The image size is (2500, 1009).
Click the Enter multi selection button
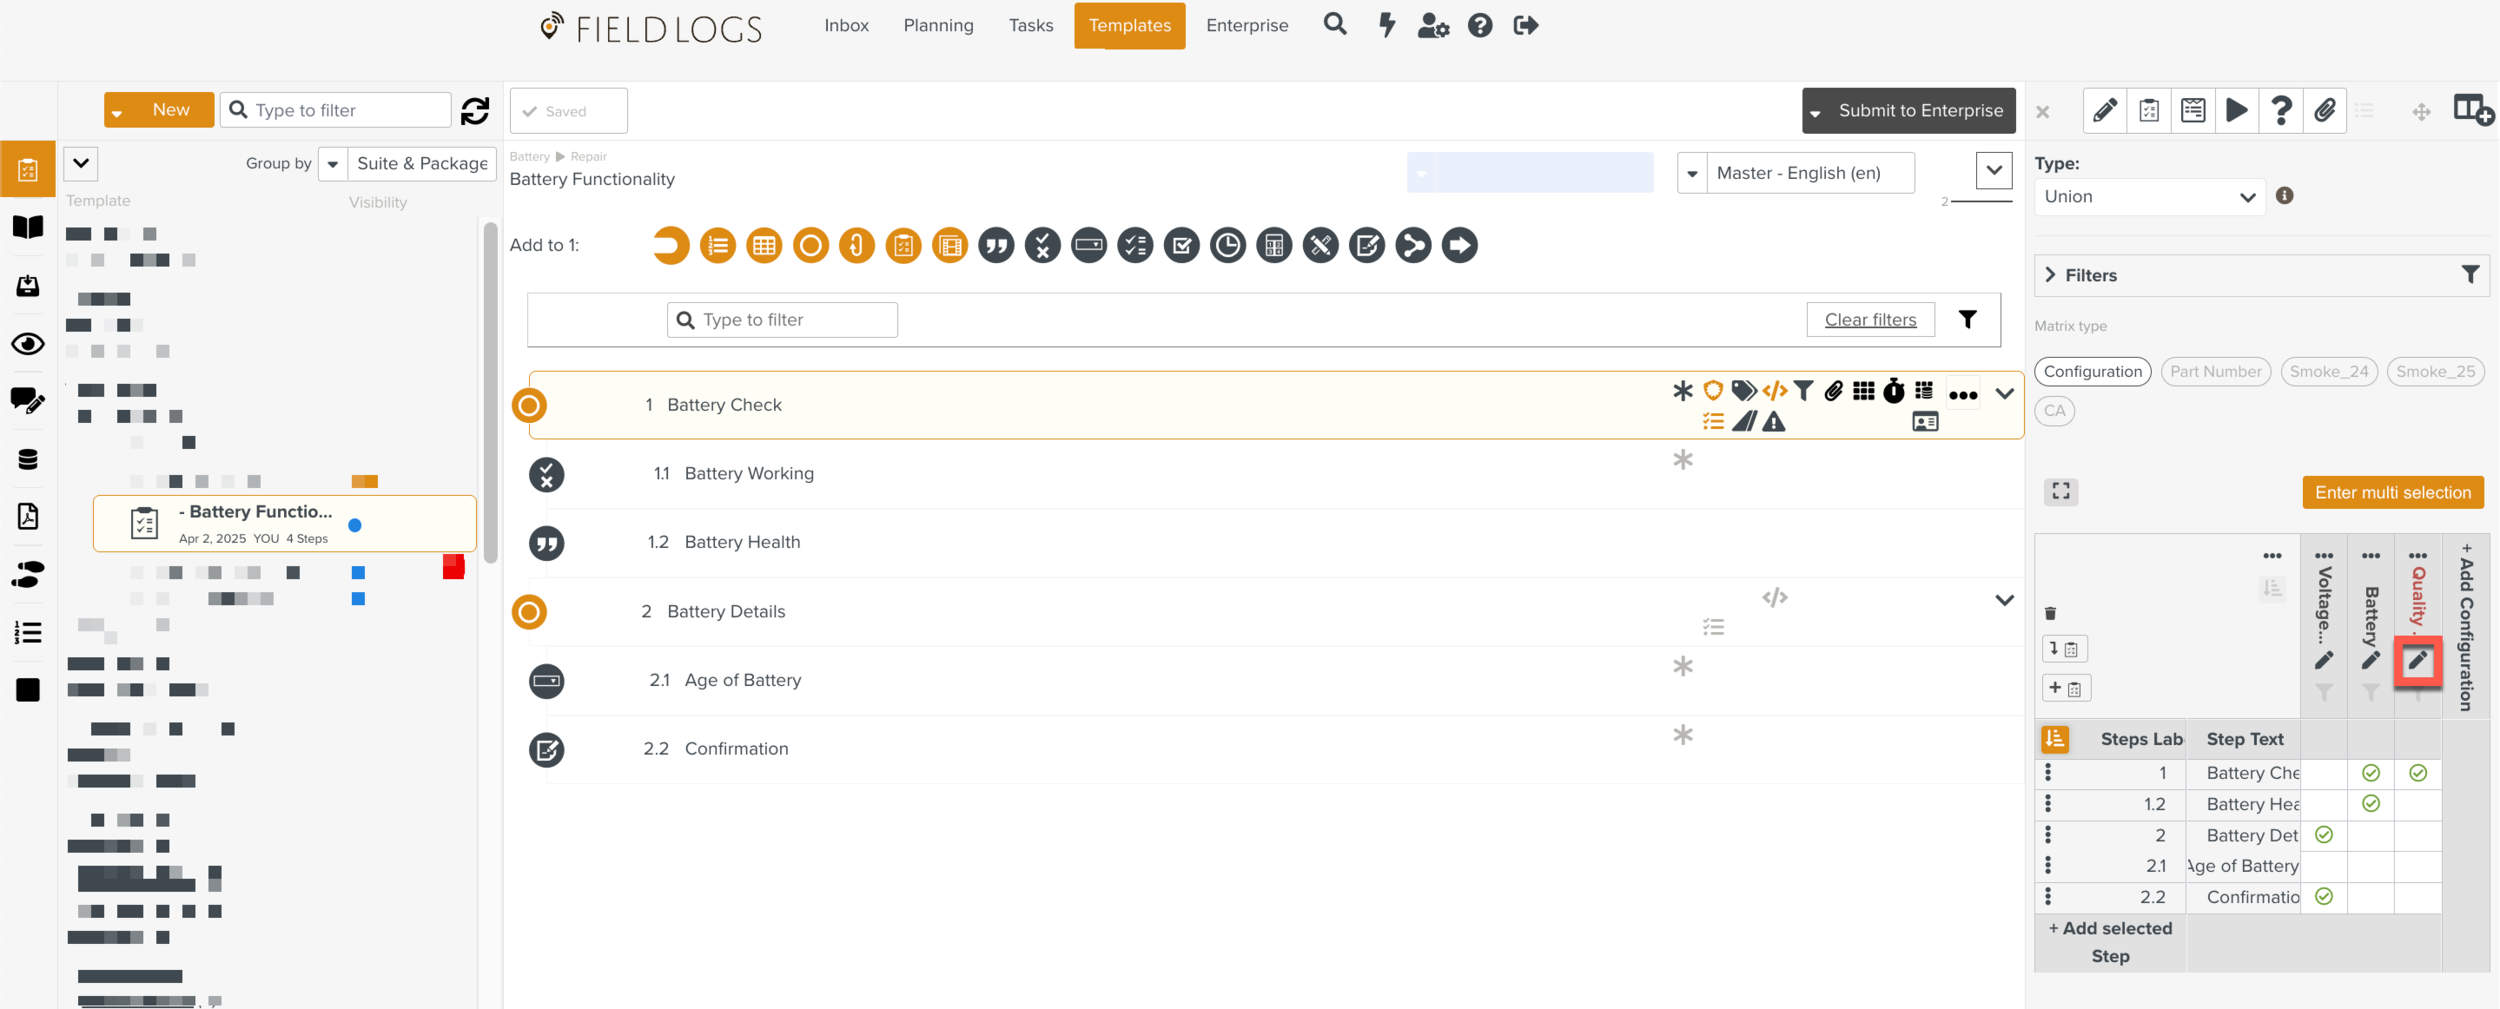tap(2392, 492)
